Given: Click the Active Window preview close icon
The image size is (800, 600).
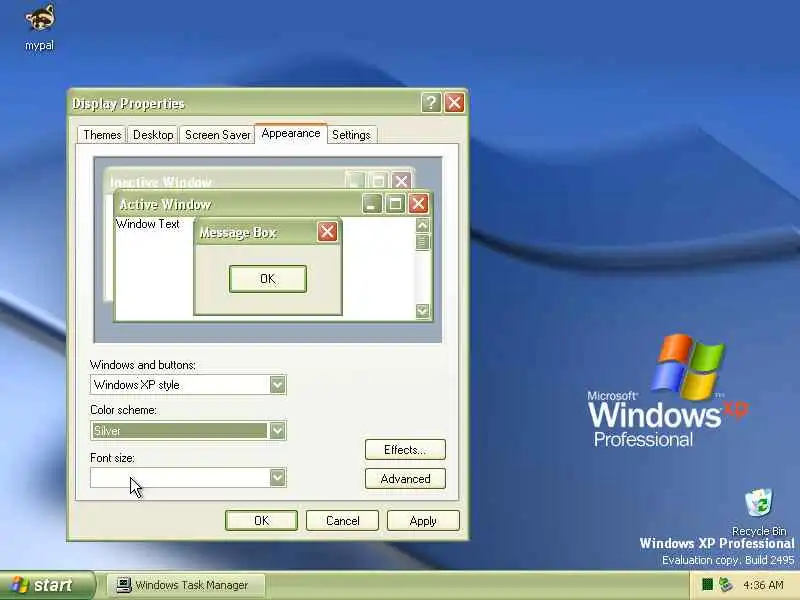Looking at the screenshot, I should pyautogui.click(x=418, y=204).
